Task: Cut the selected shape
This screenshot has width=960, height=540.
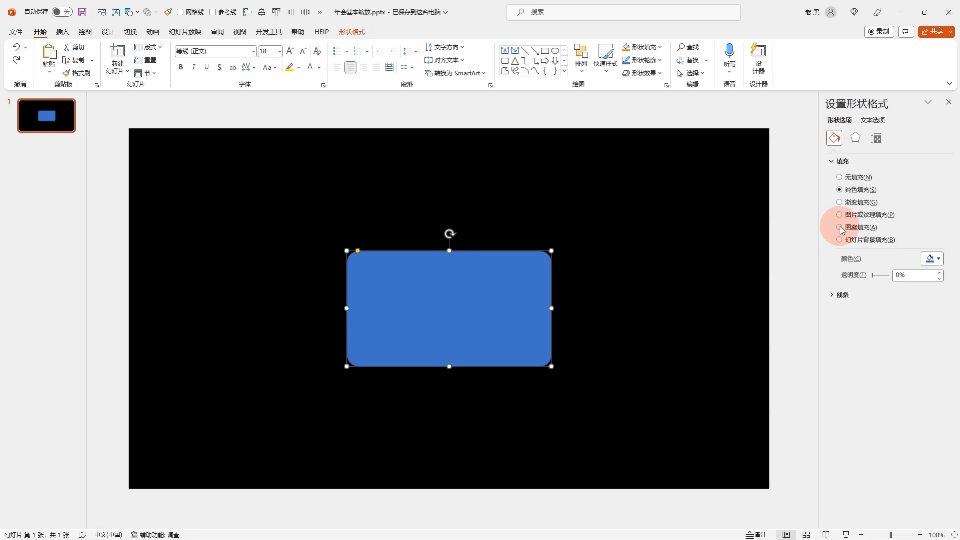Action: tap(74, 47)
